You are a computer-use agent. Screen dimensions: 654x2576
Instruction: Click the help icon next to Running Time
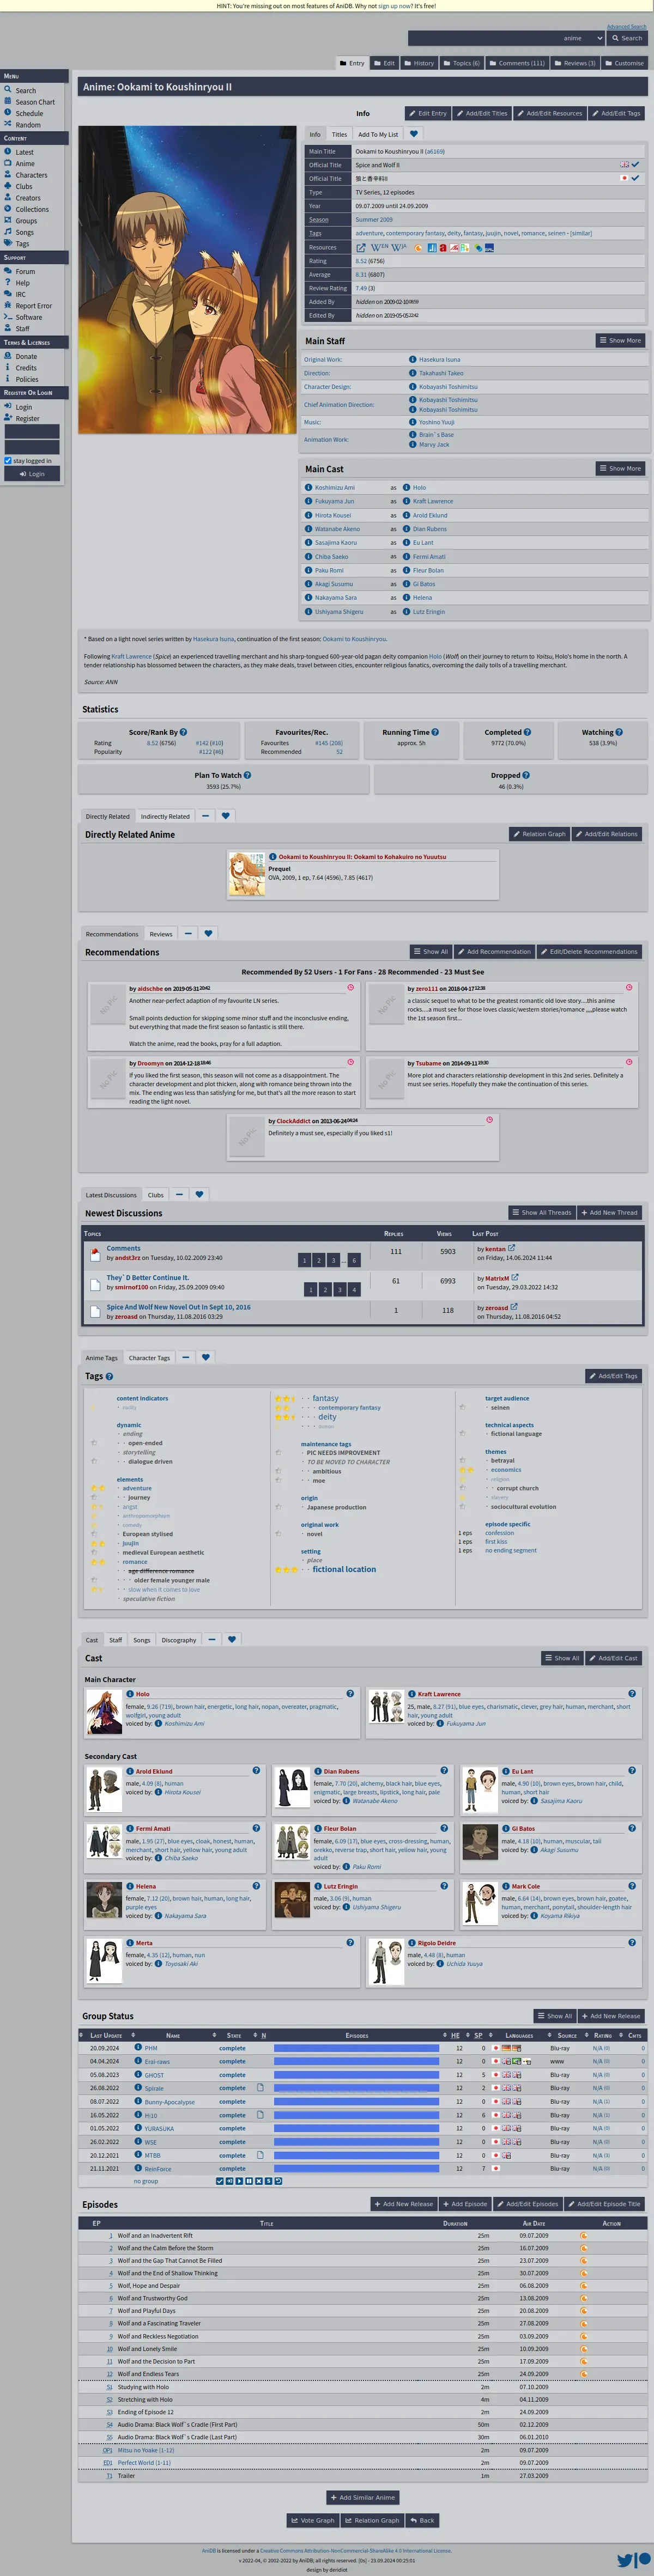click(x=435, y=732)
